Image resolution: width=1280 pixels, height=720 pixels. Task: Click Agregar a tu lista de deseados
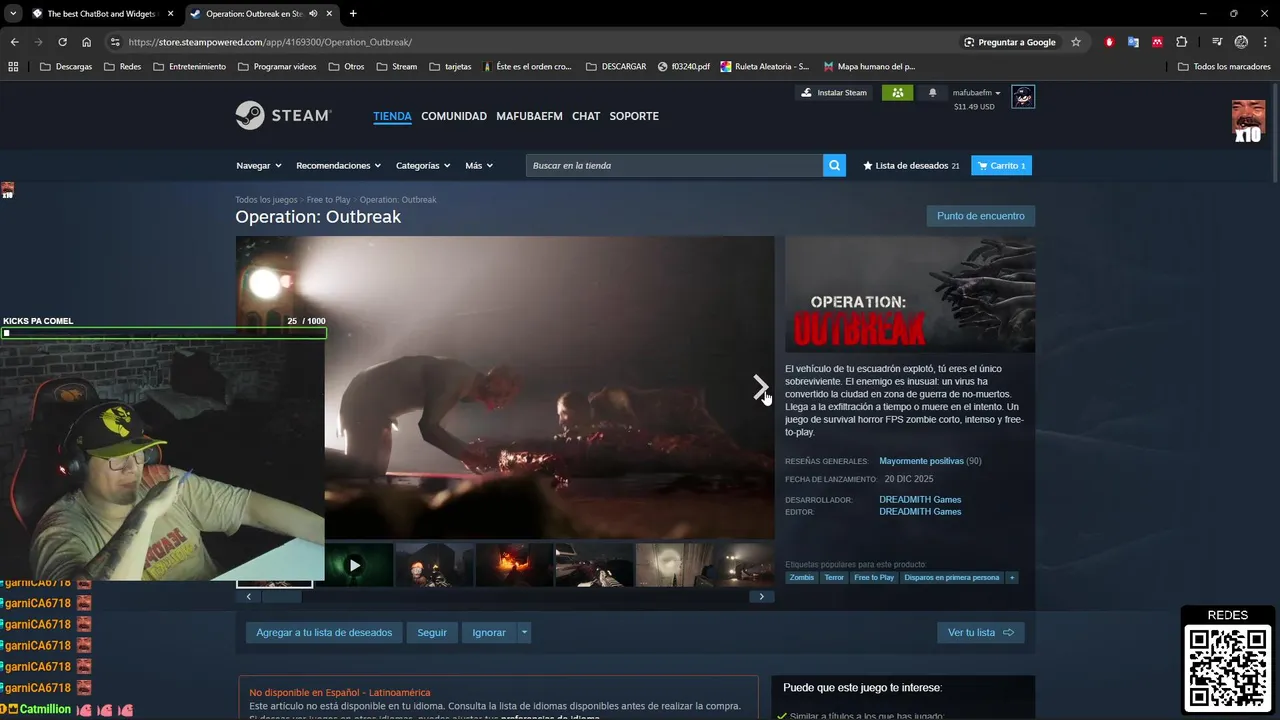click(x=324, y=632)
